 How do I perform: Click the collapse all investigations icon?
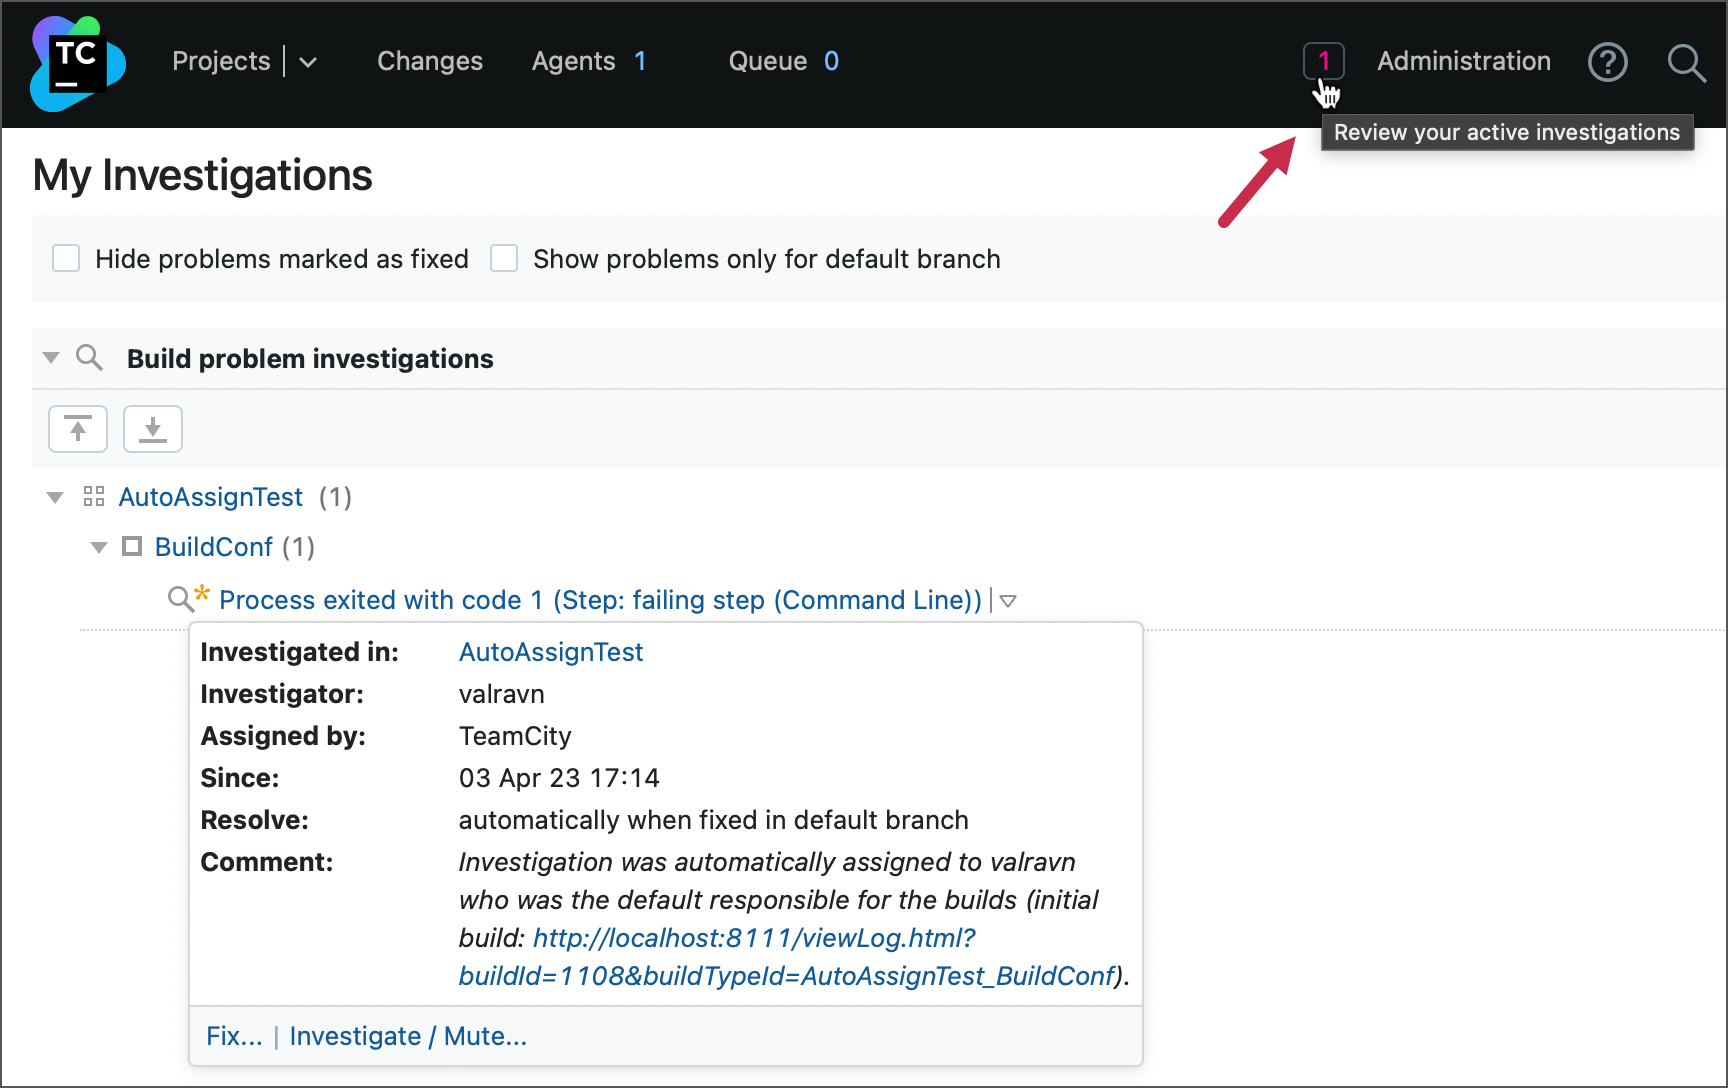tap(78, 428)
